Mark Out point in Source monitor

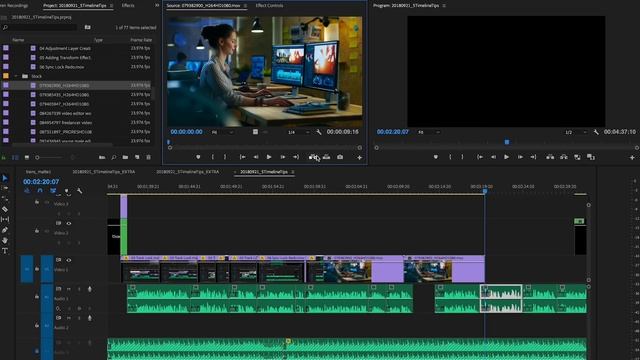pos(225,157)
